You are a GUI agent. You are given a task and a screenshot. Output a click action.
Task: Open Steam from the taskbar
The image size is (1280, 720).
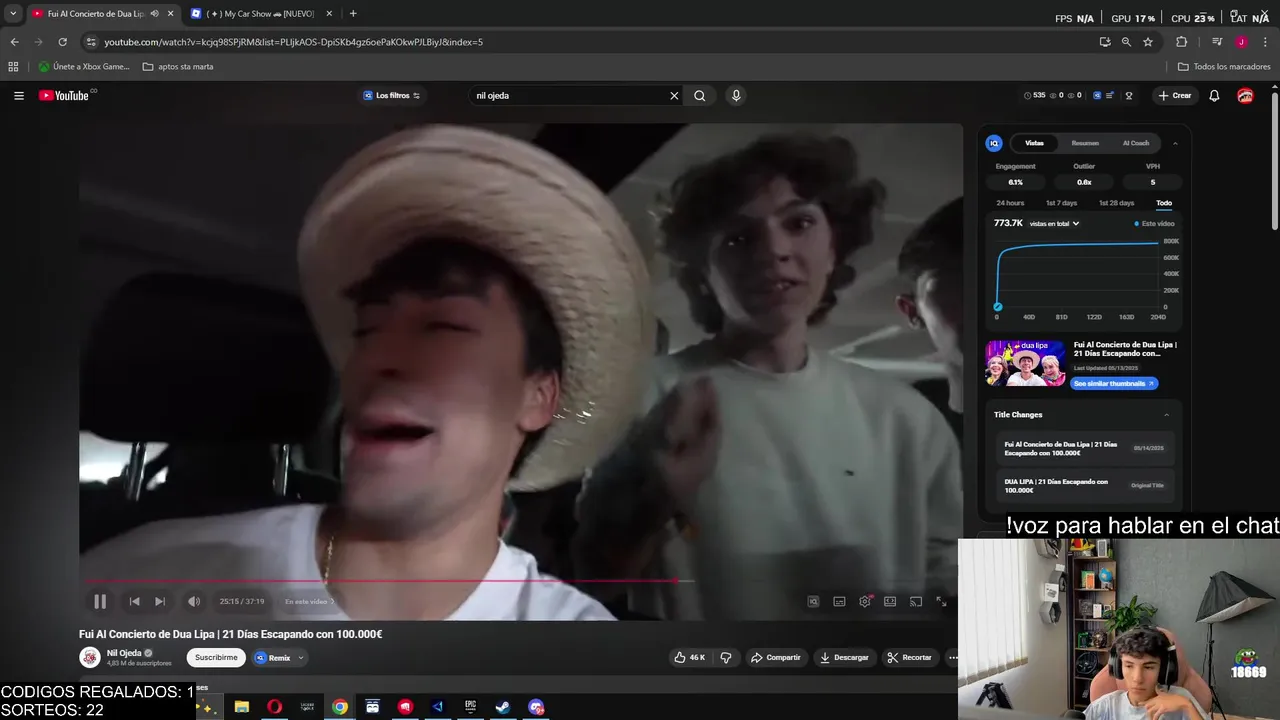click(x=503, y=707)
